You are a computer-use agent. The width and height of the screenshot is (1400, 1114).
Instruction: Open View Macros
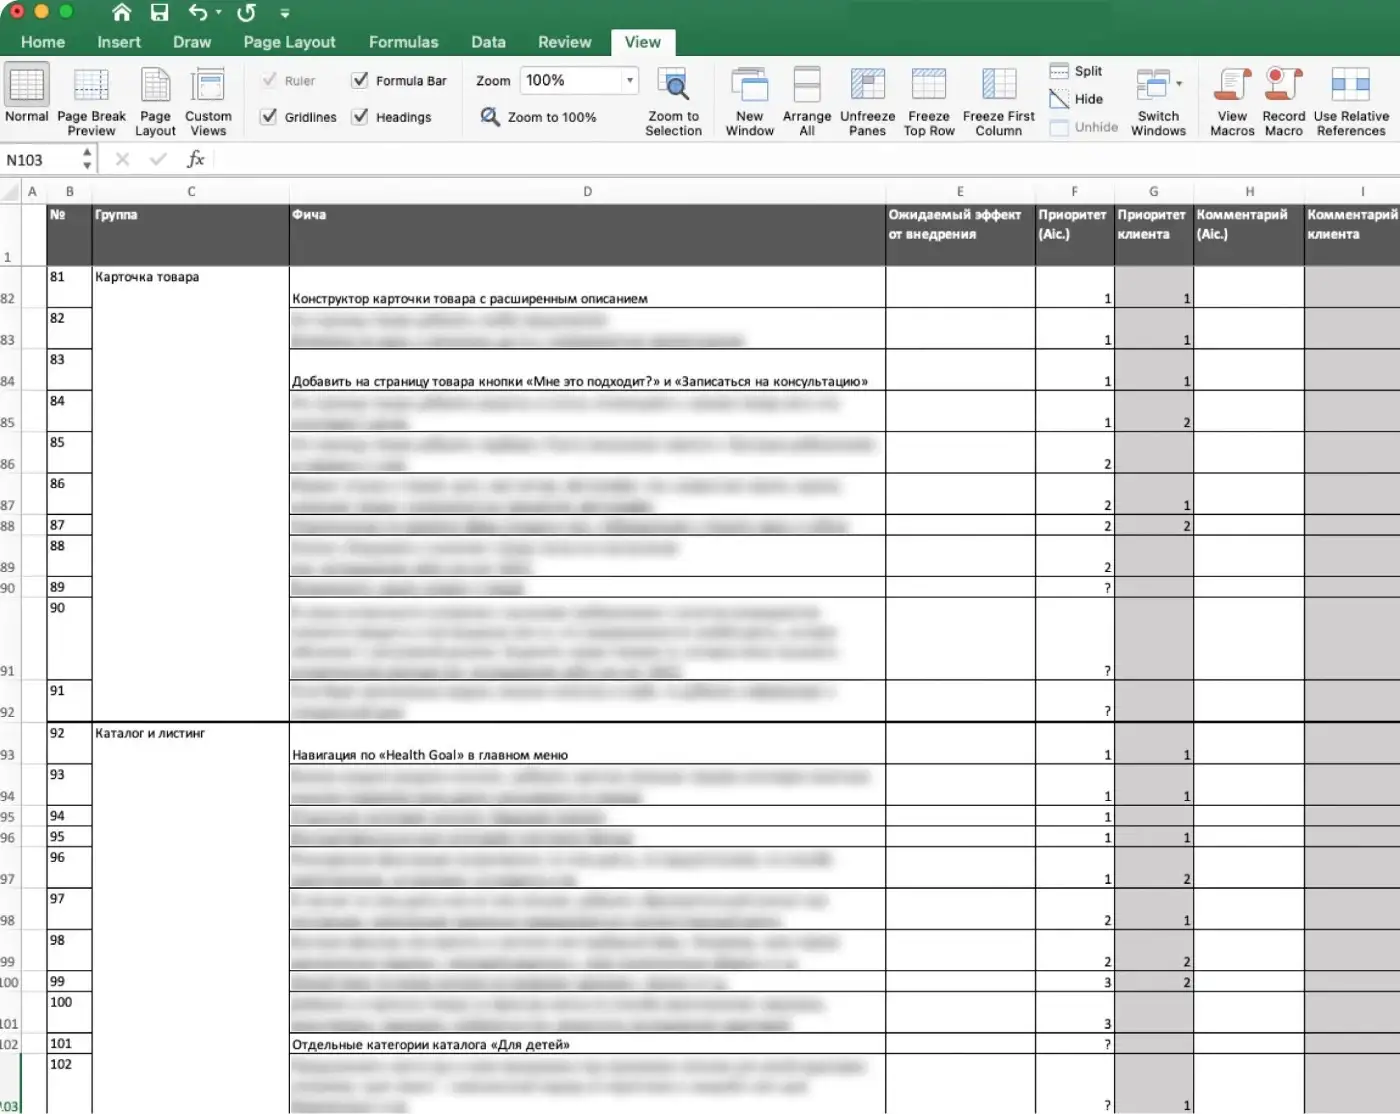[x=1232, y=87]
